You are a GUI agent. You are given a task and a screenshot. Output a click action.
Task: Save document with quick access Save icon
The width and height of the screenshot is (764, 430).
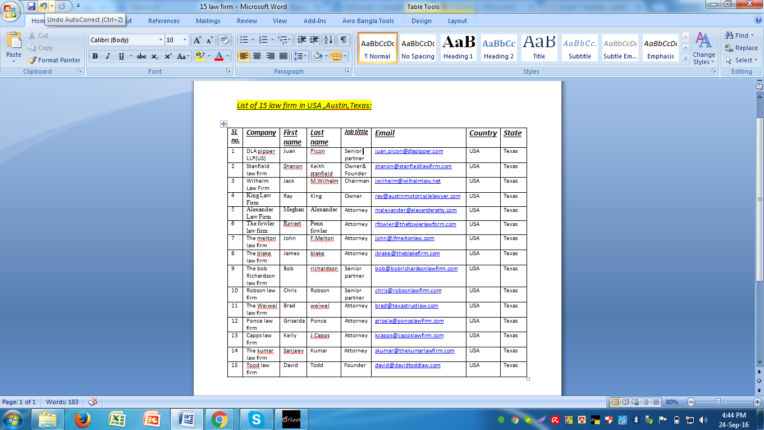tap(31, 6)
